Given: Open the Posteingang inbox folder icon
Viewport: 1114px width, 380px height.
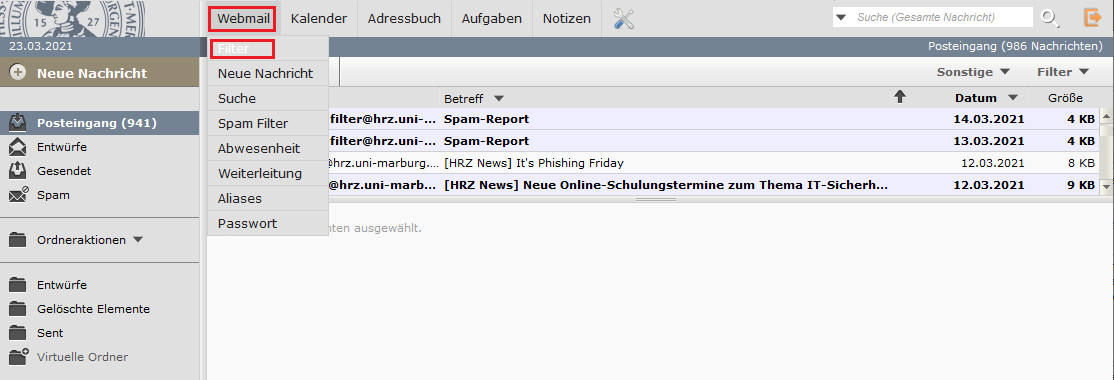Looking at the screenshot, I should point(18,123).
